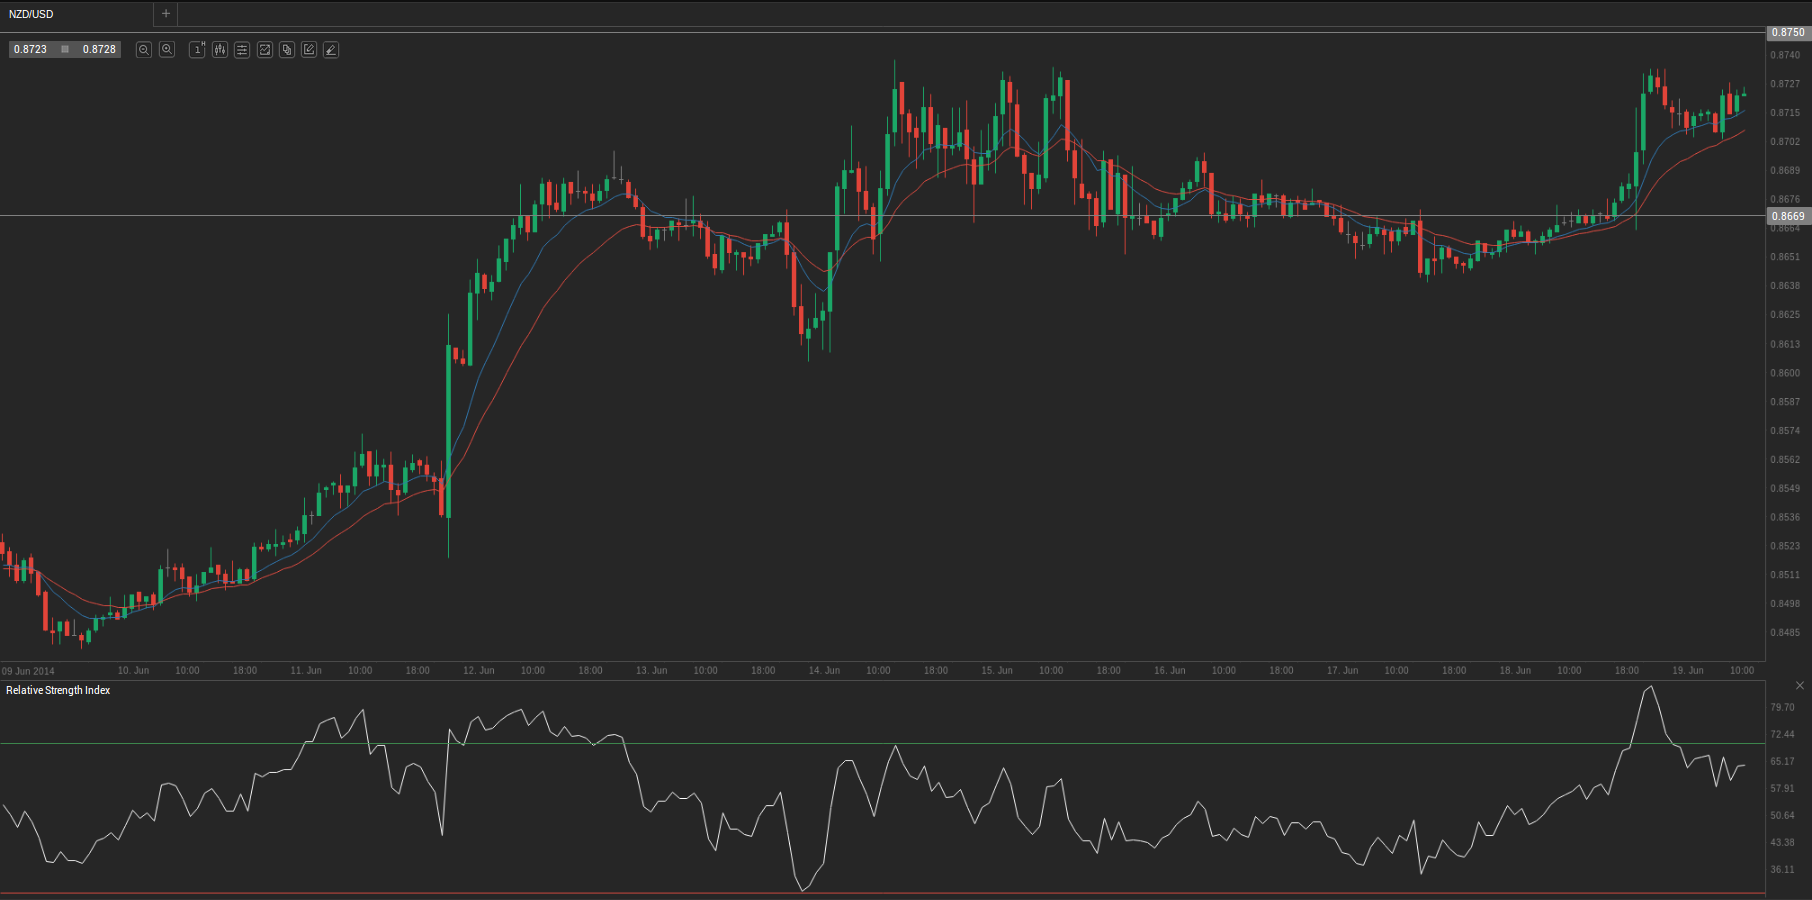Zoom in on the price chart
This screenshot has height=900, width=1812.
pos(167,49)
